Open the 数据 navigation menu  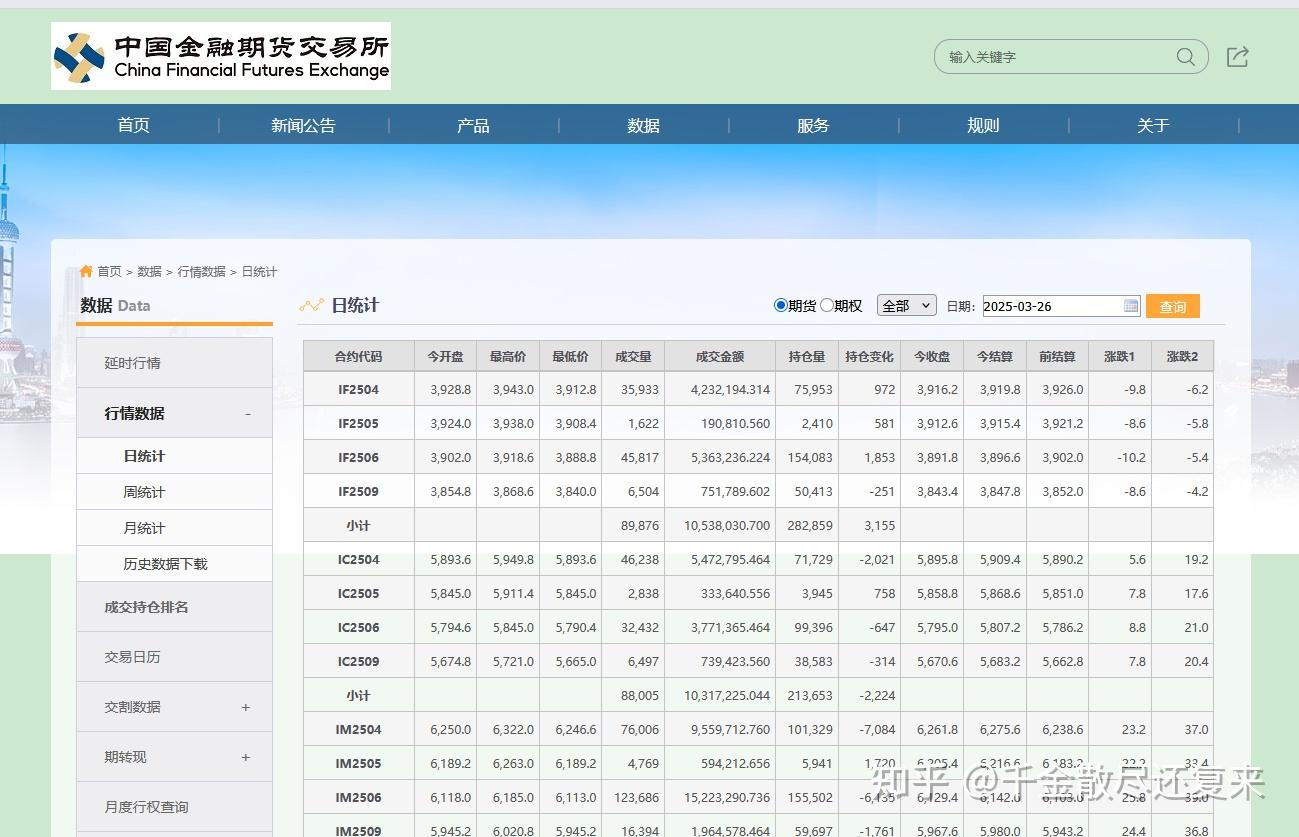click(643, 125)
